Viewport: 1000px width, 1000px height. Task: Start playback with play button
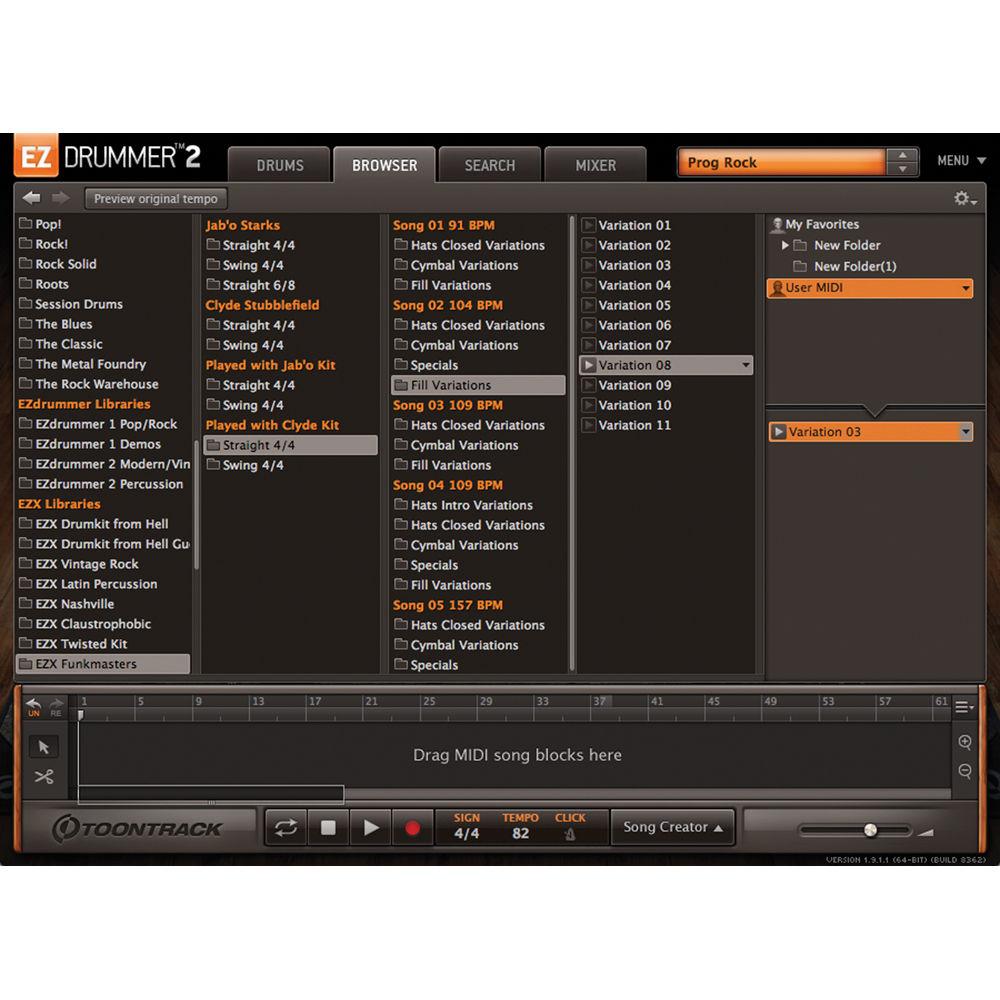[x=371, y=828]
